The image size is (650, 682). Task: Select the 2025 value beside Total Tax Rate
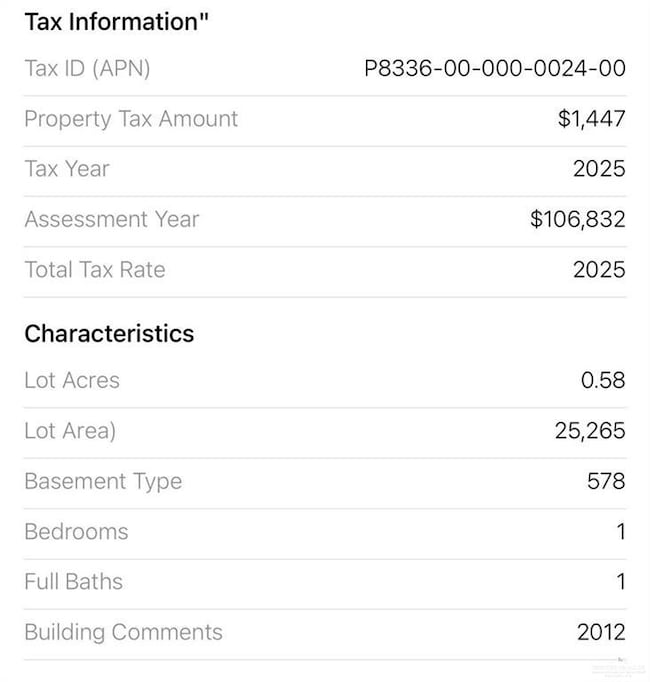coord(599,269)
